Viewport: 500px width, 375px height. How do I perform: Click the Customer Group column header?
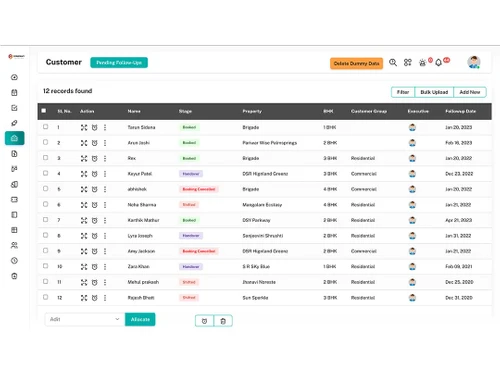point(369,111)
